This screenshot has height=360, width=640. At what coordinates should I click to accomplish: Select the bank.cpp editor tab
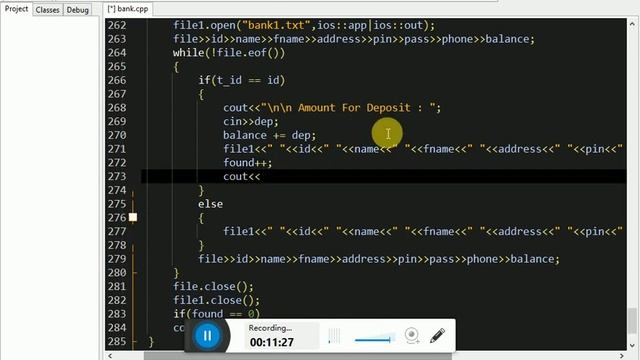[128, 9]
